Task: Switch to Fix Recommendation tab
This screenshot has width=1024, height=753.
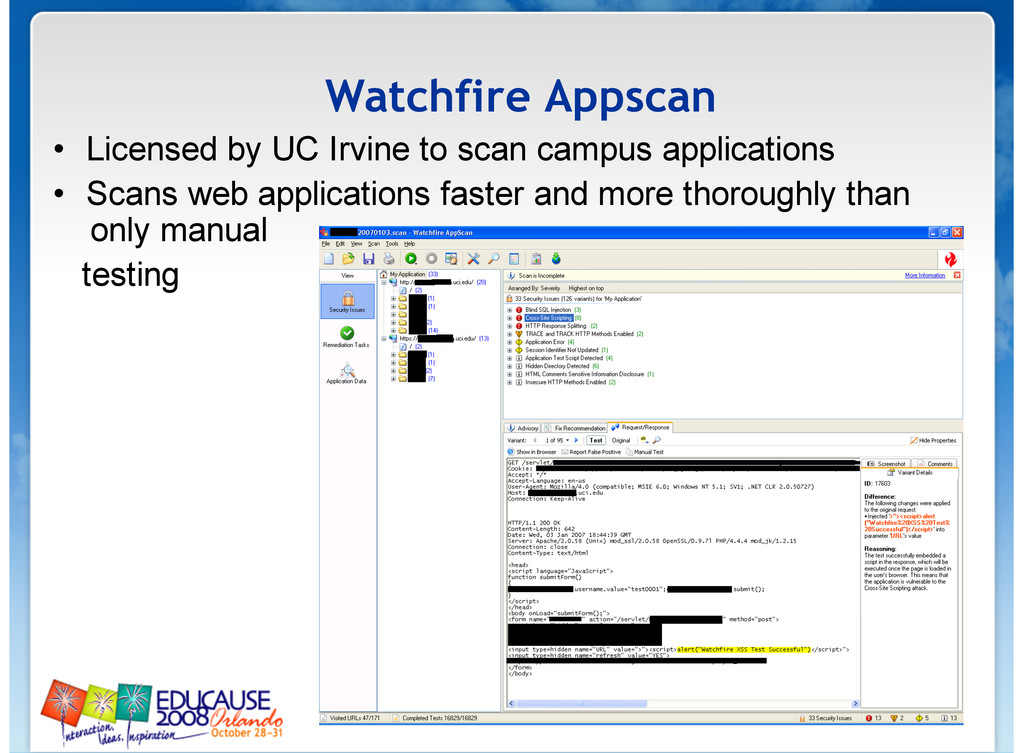Action: tap(575, 428)
